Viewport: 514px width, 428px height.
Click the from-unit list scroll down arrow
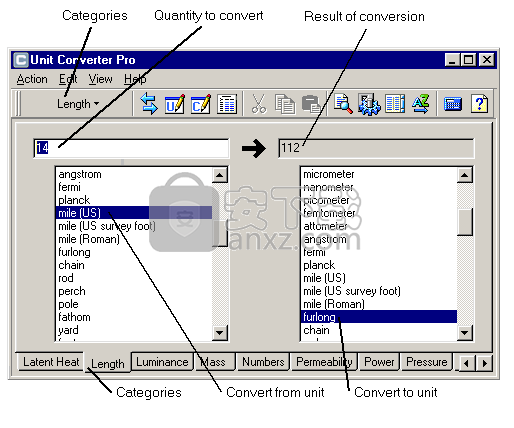coord(220,332)
